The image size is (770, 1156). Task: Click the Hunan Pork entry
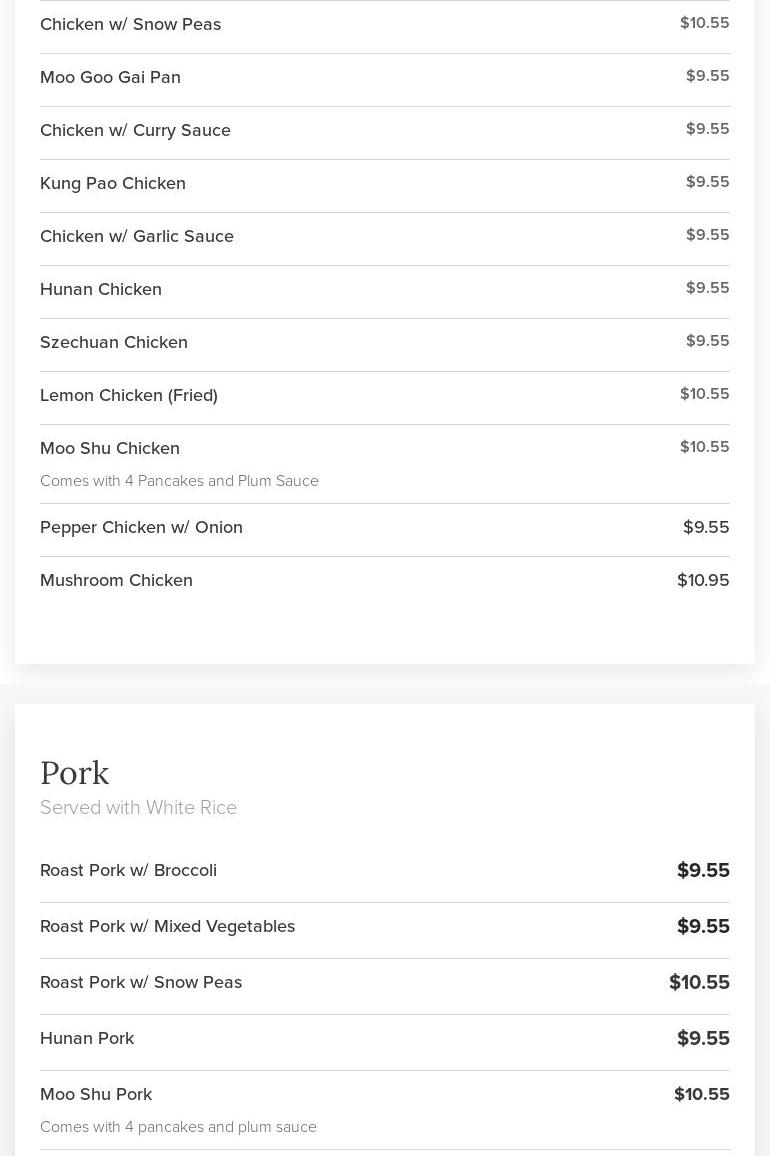pos(87,1038)
